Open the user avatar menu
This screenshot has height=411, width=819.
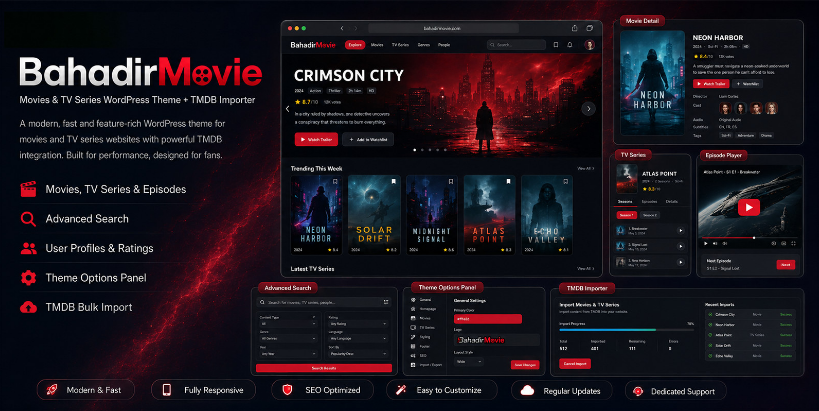point(590,45)
